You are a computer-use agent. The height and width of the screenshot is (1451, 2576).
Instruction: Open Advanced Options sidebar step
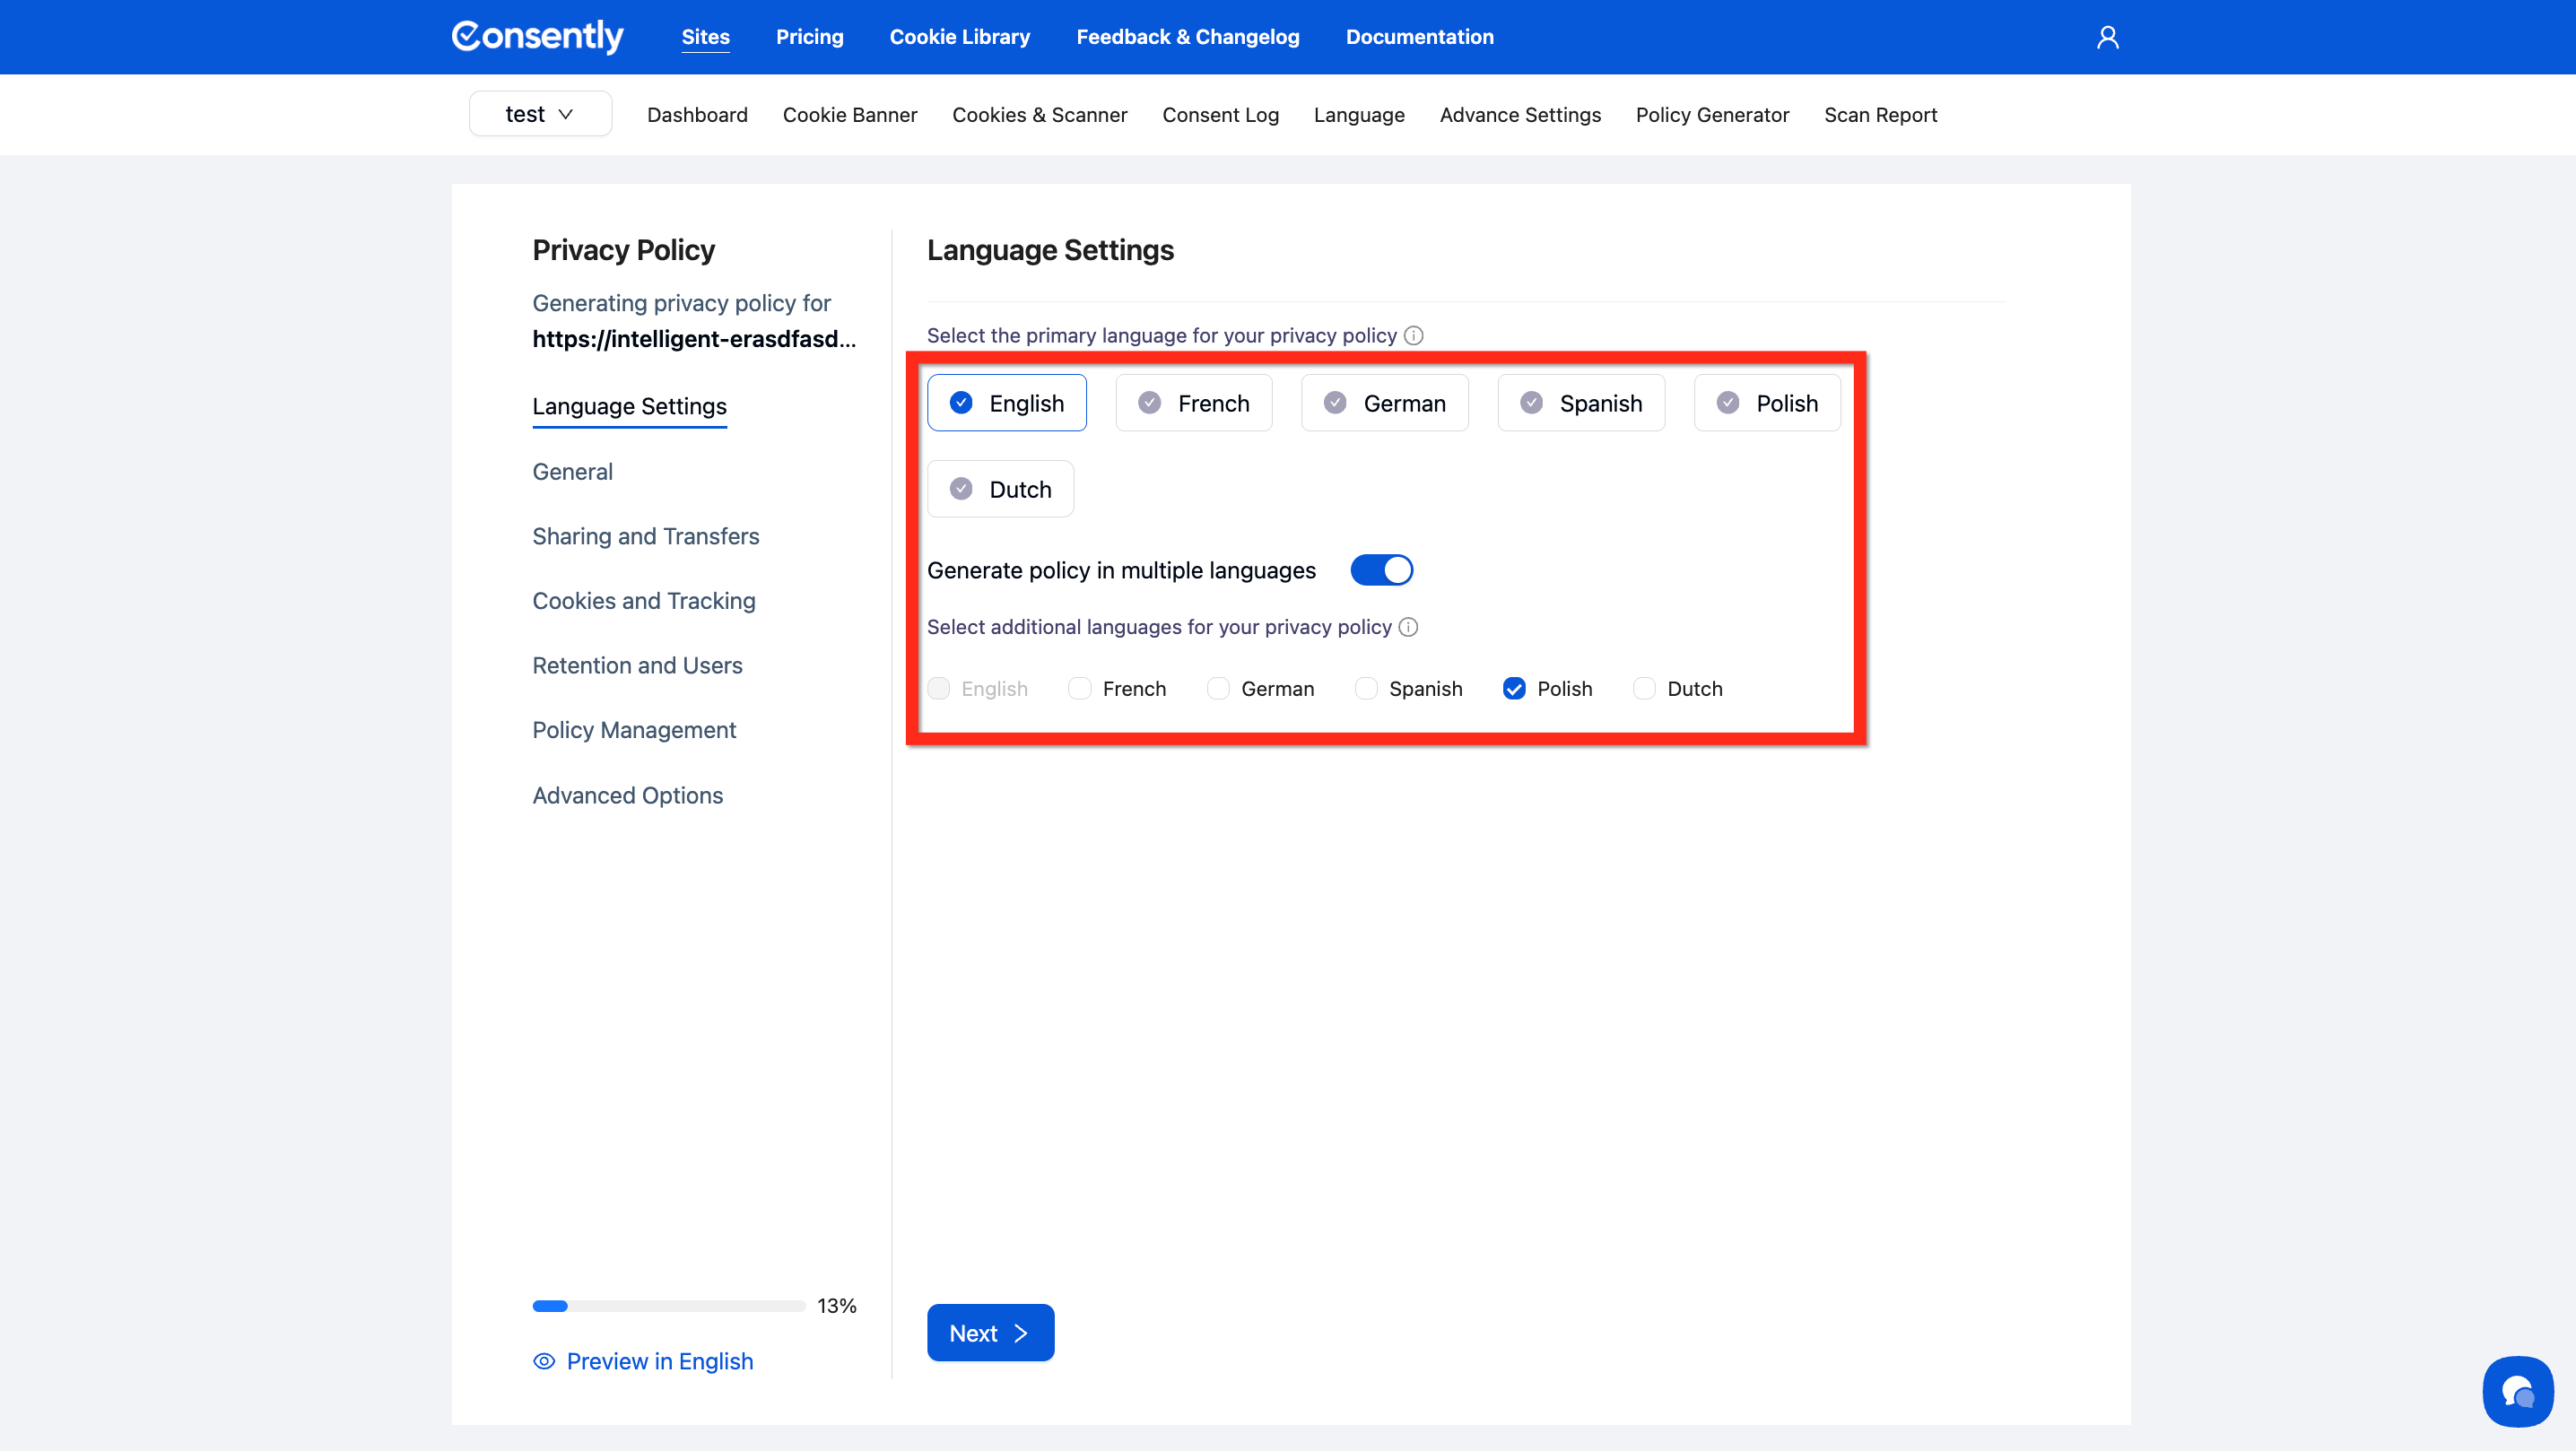627,795
